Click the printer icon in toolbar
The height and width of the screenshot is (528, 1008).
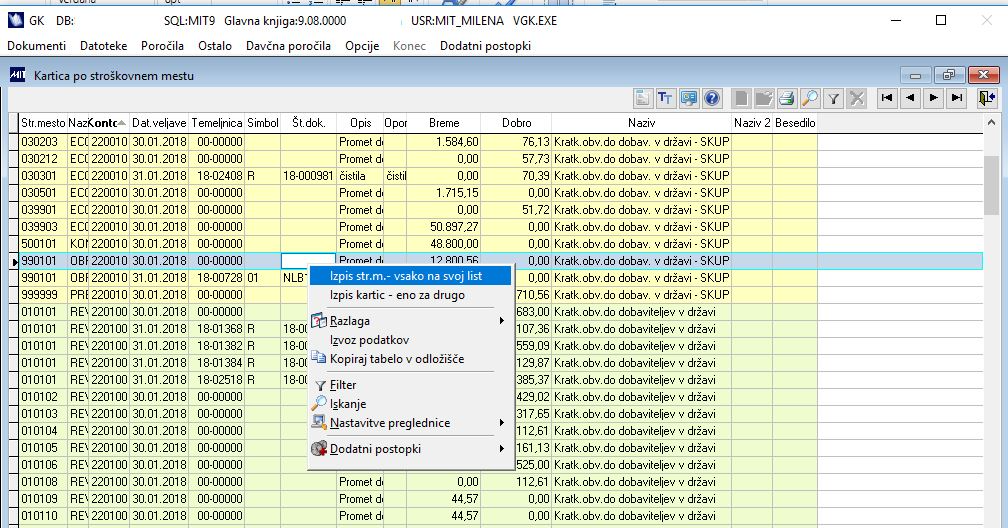787,98
